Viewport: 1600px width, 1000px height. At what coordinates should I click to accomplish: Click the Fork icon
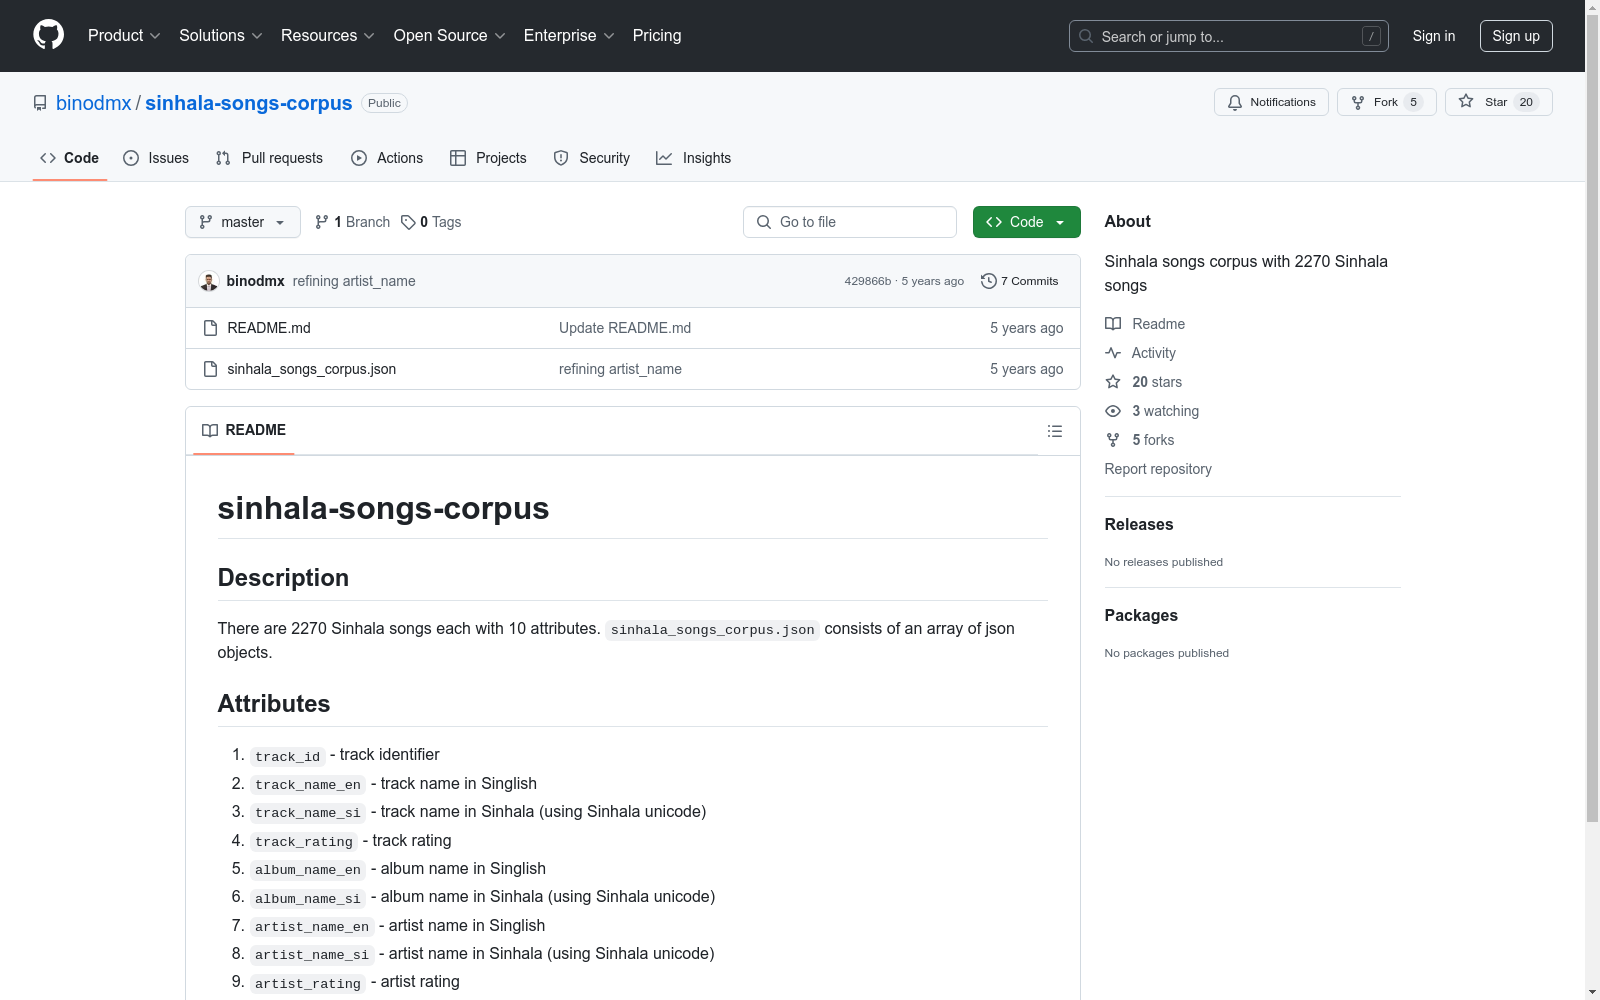[1358, 102]
